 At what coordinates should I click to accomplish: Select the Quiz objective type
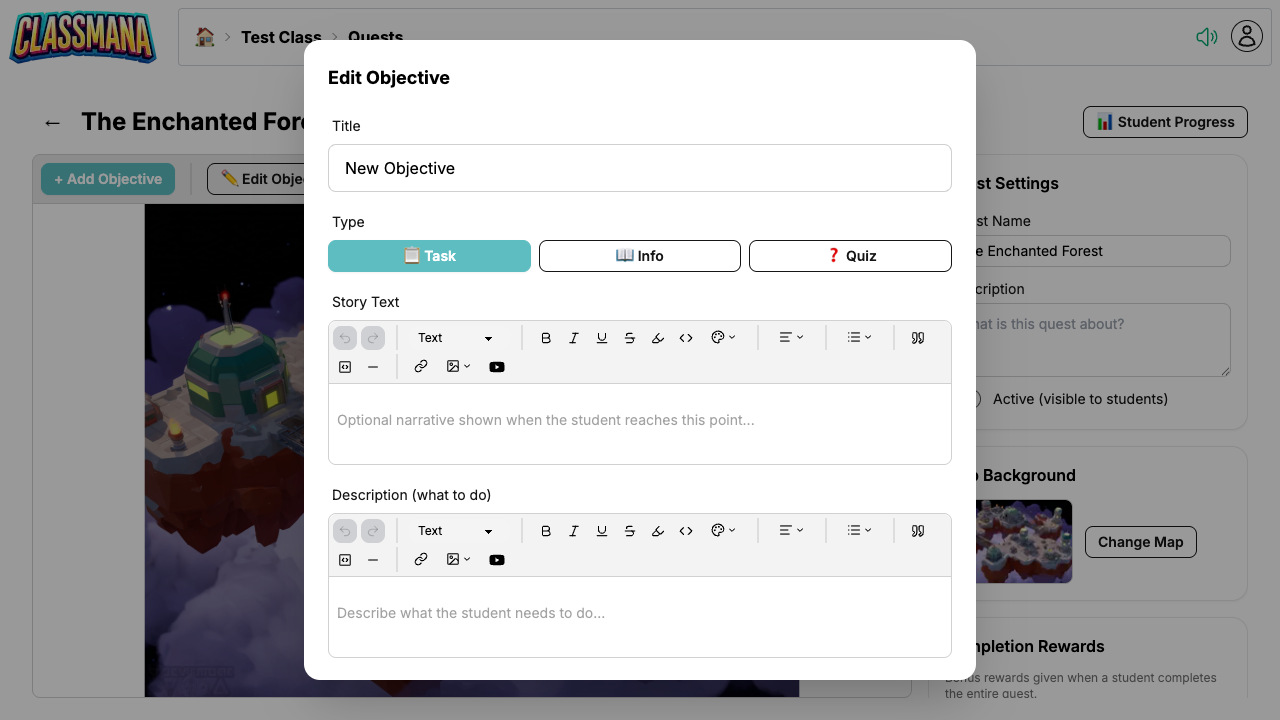tap(850, 256)
